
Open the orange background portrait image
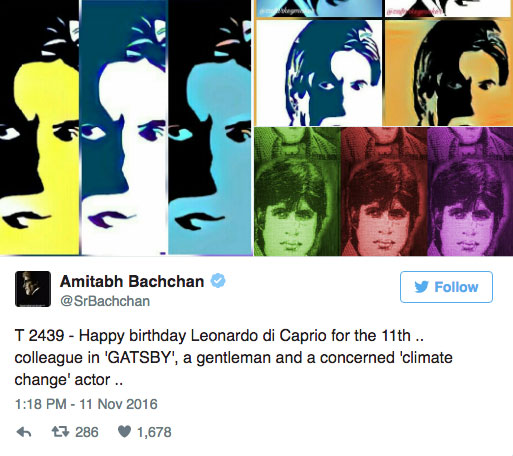coord(449,73)
